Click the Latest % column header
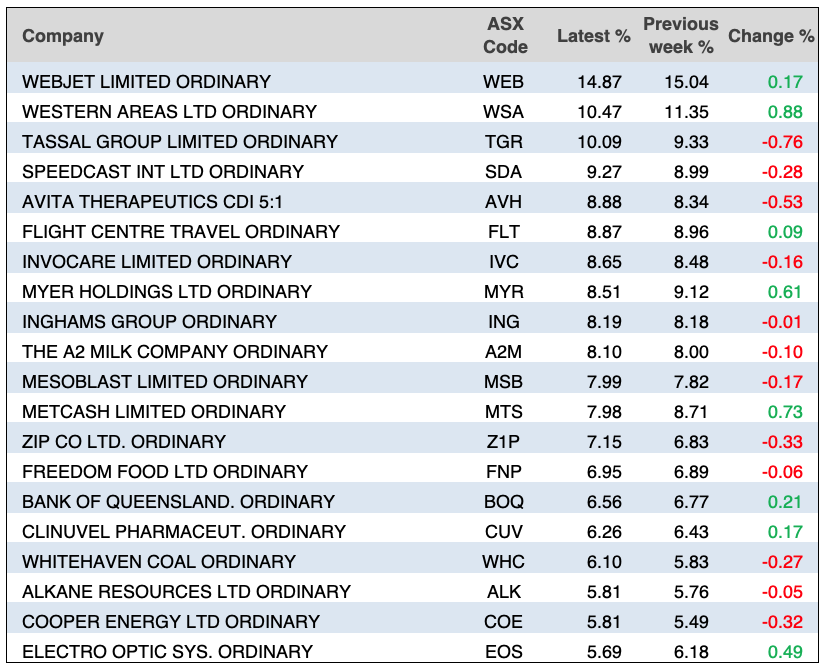Screen dimensions: 825x670 tap(593, 36)
